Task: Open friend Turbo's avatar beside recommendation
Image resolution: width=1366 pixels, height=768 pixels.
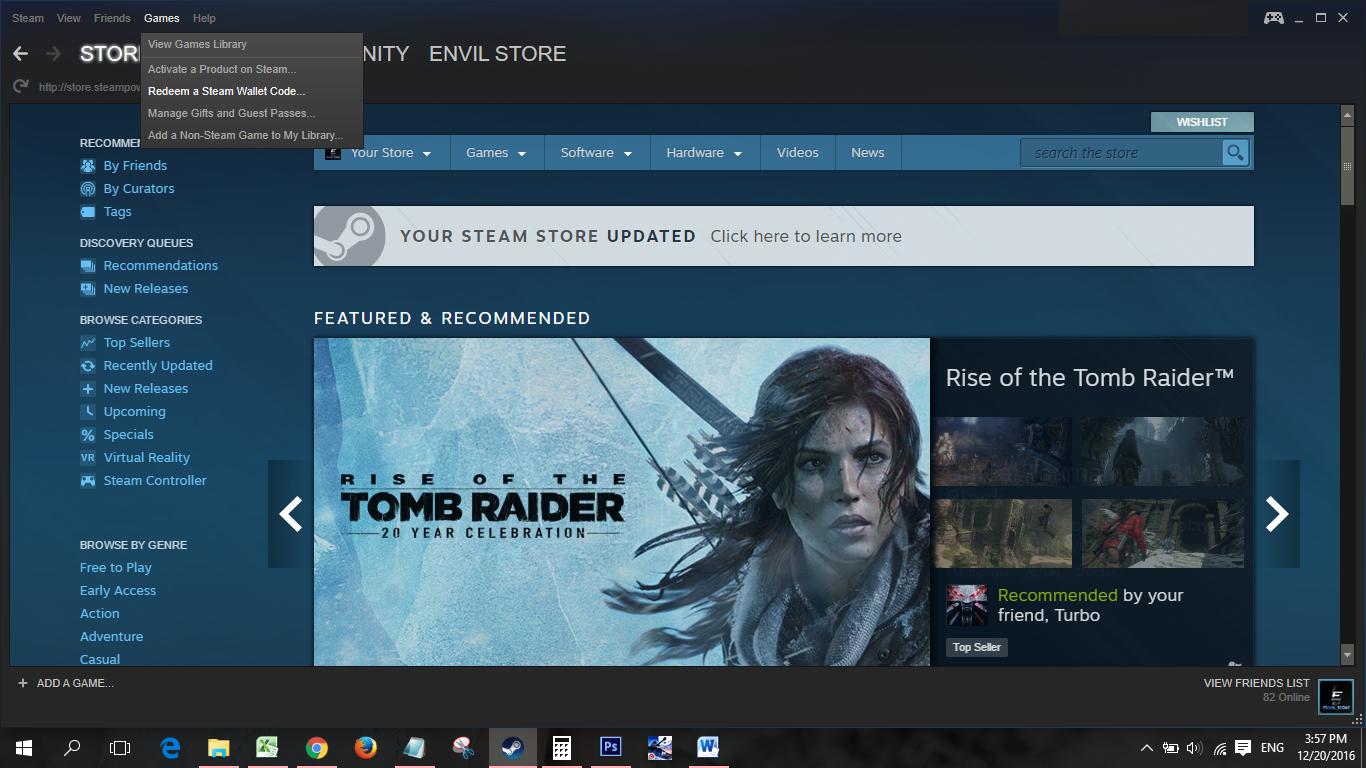Action: pos(967,605)
